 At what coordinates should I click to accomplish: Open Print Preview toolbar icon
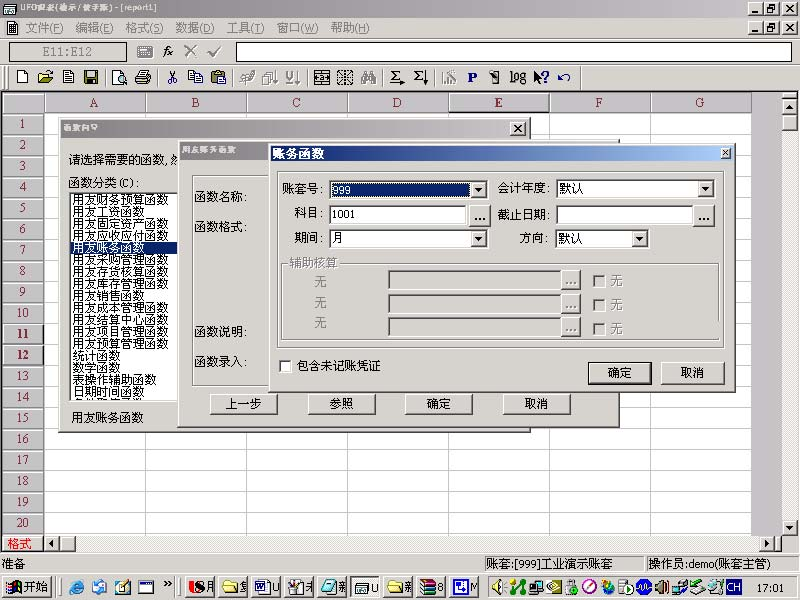click(119, 78)
